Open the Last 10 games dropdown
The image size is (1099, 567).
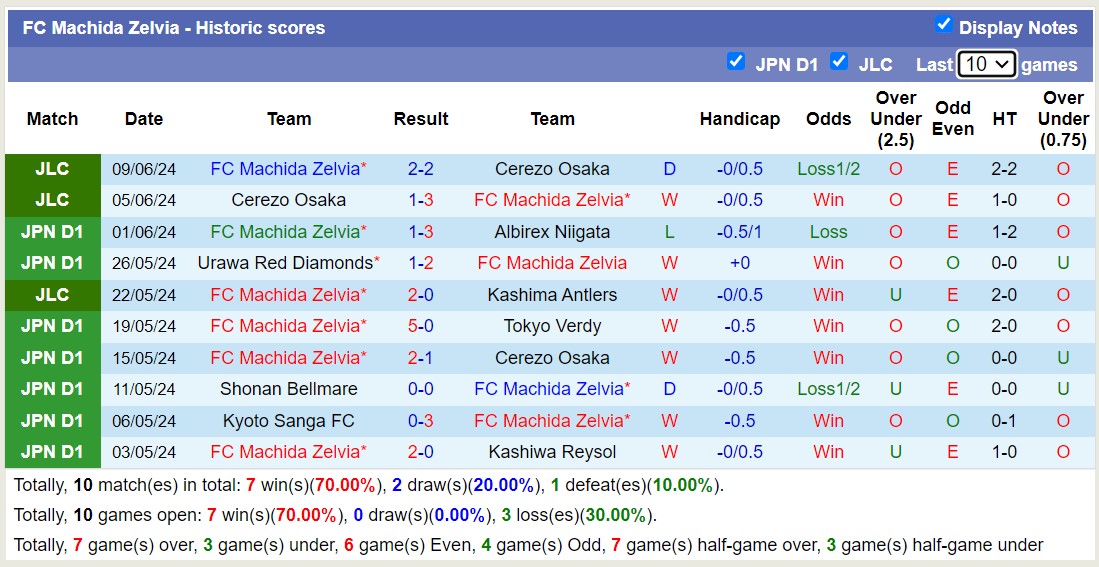986,64
